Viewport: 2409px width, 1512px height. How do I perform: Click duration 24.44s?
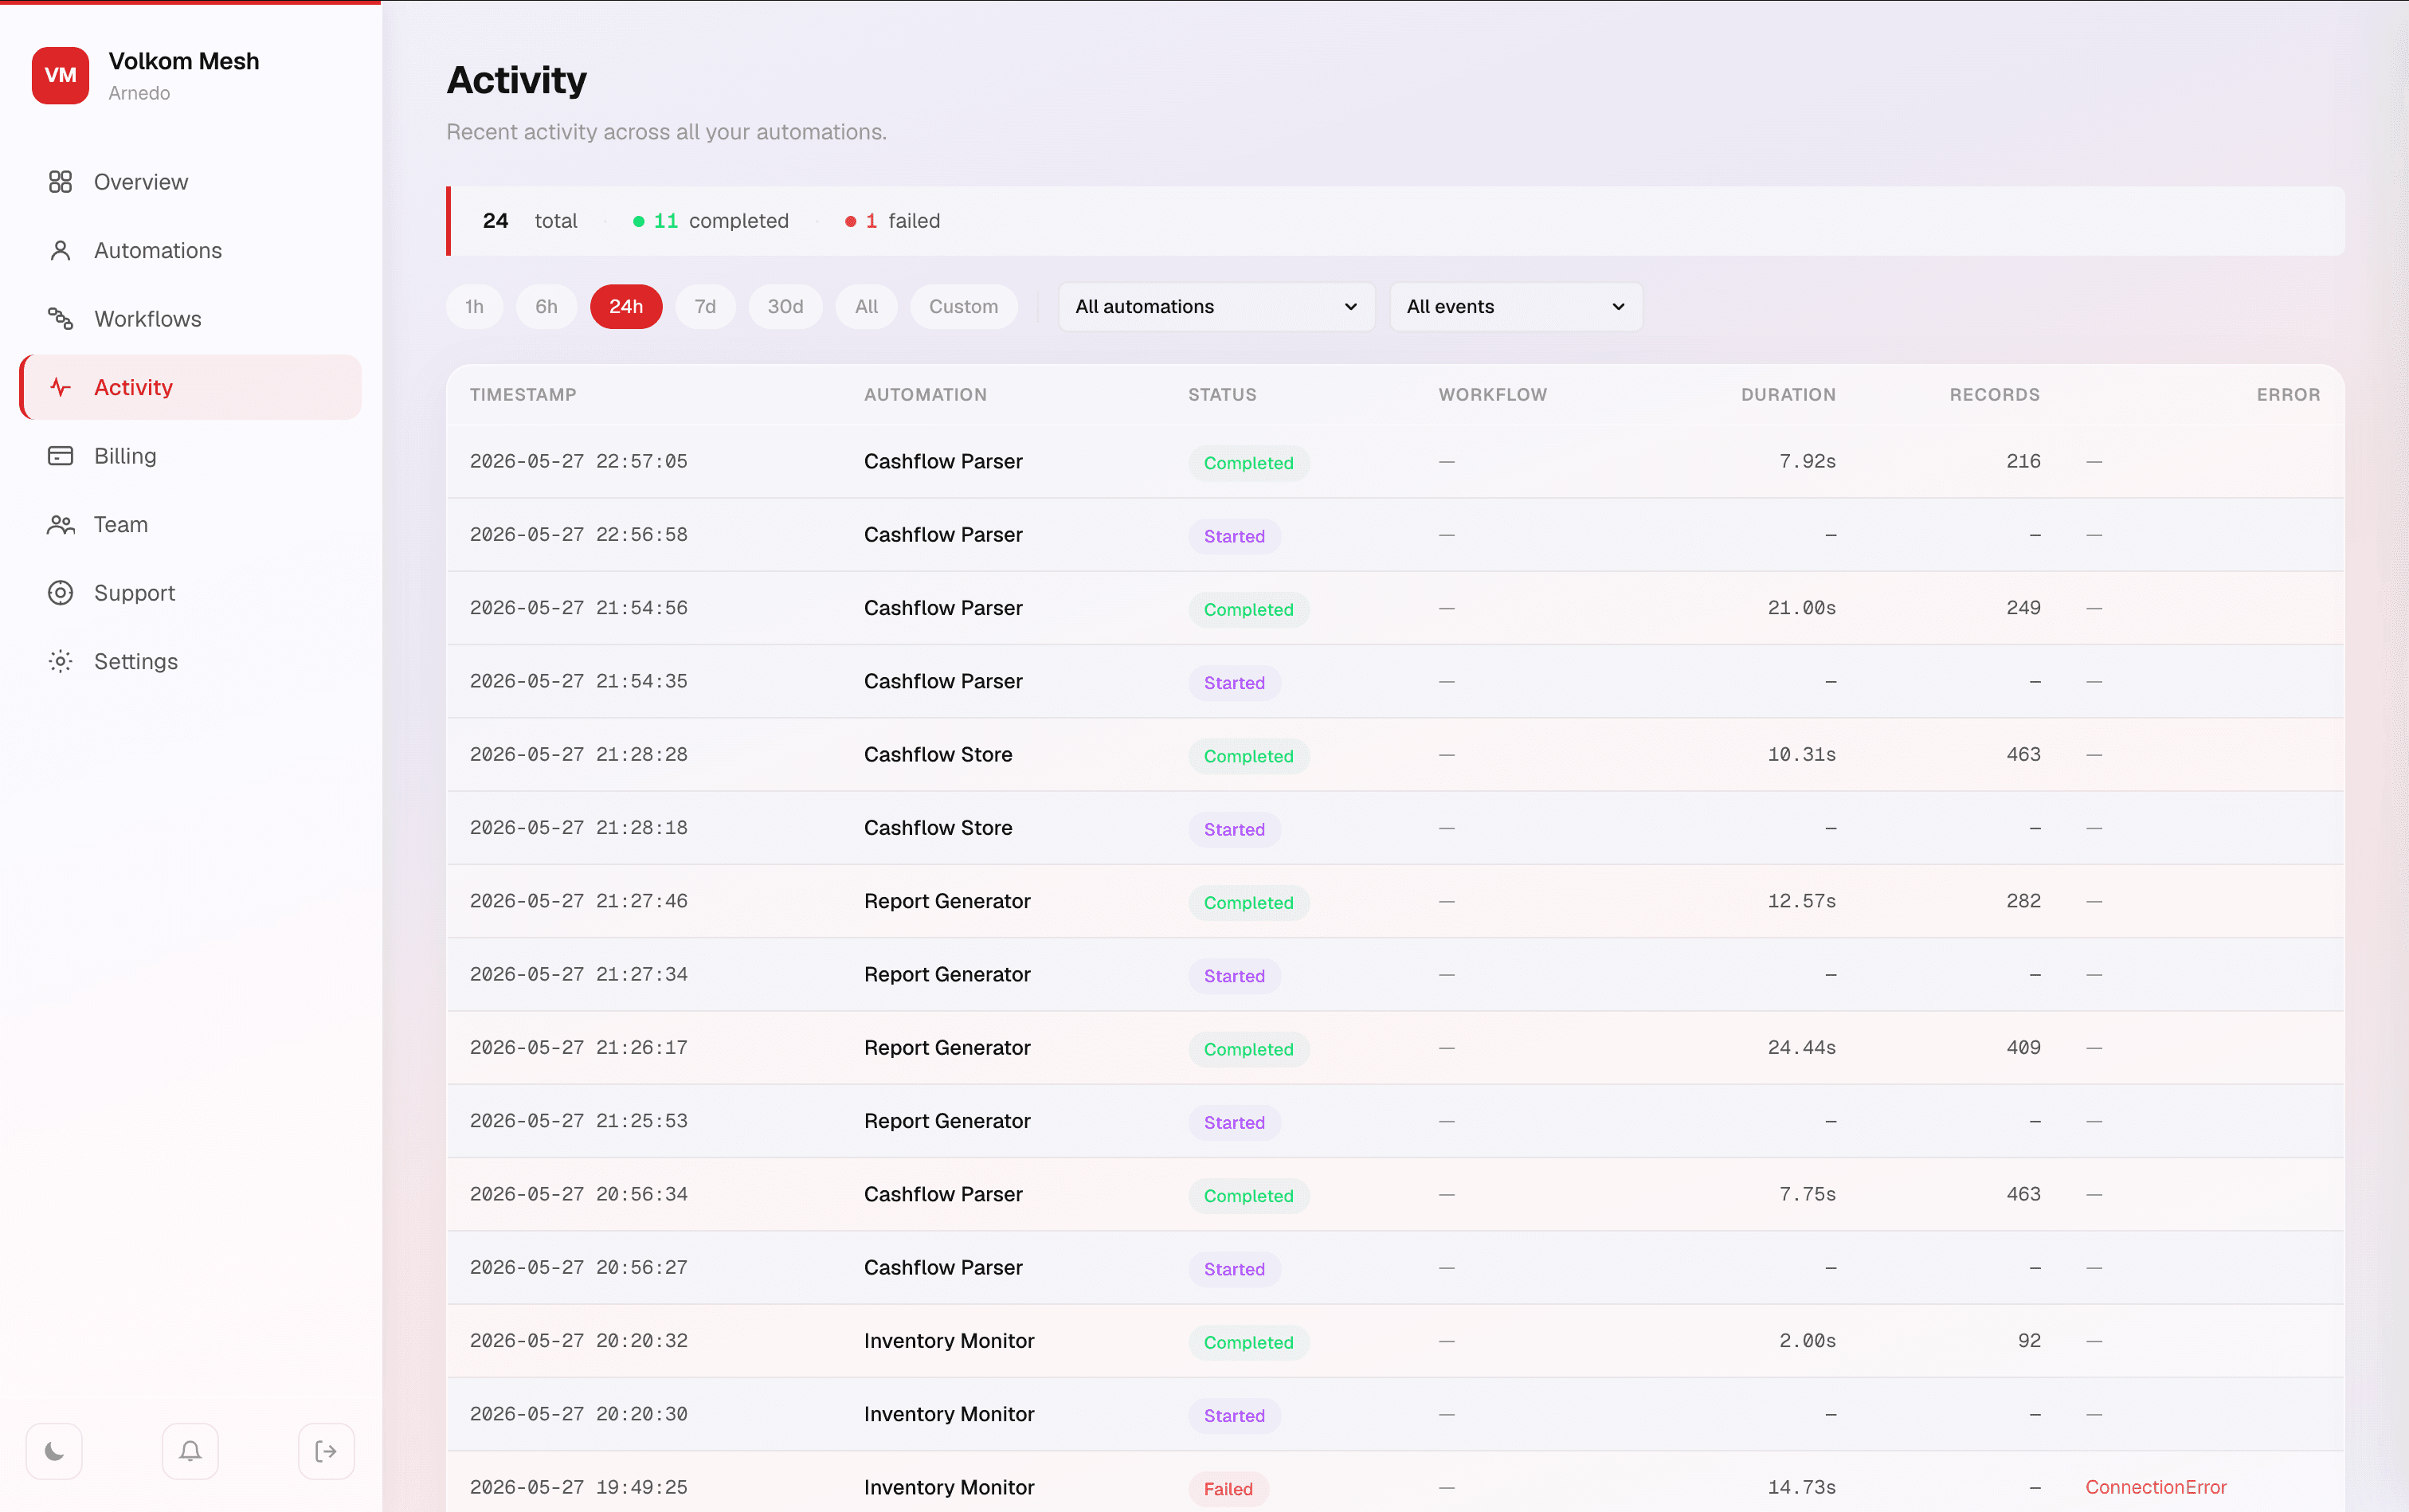pos(1801,1047)
